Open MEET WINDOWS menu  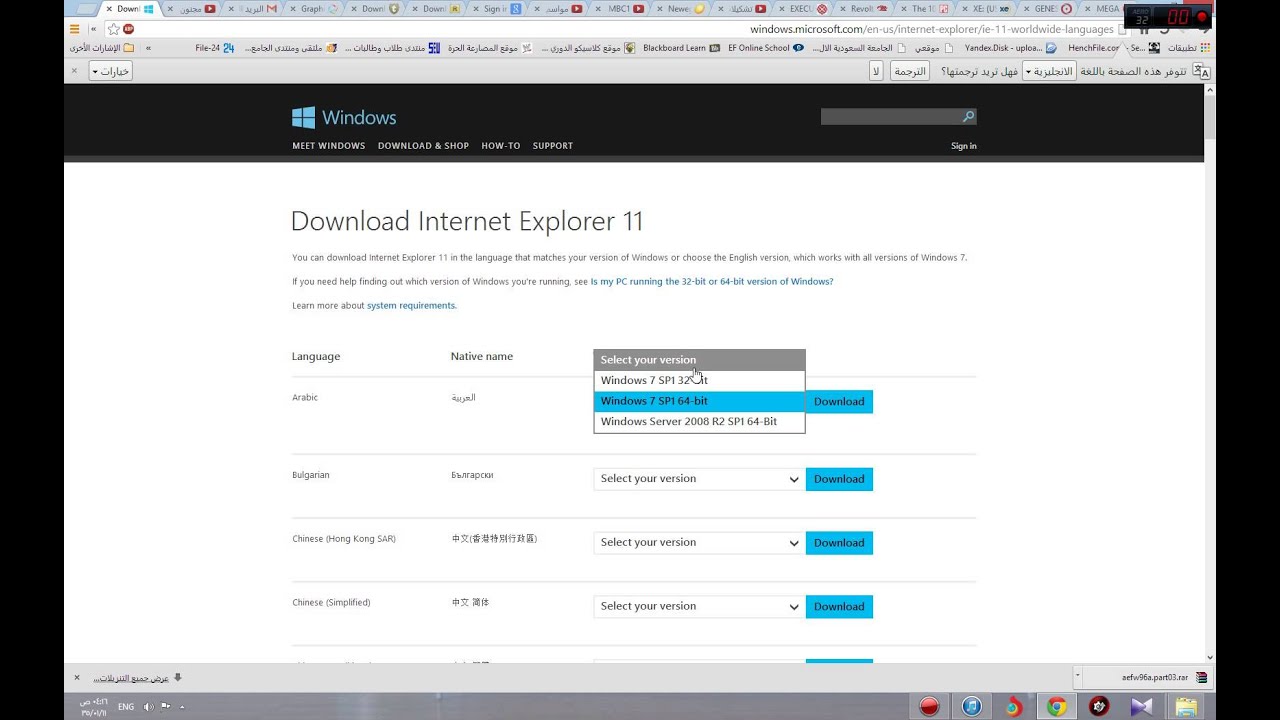pos(328,146)
